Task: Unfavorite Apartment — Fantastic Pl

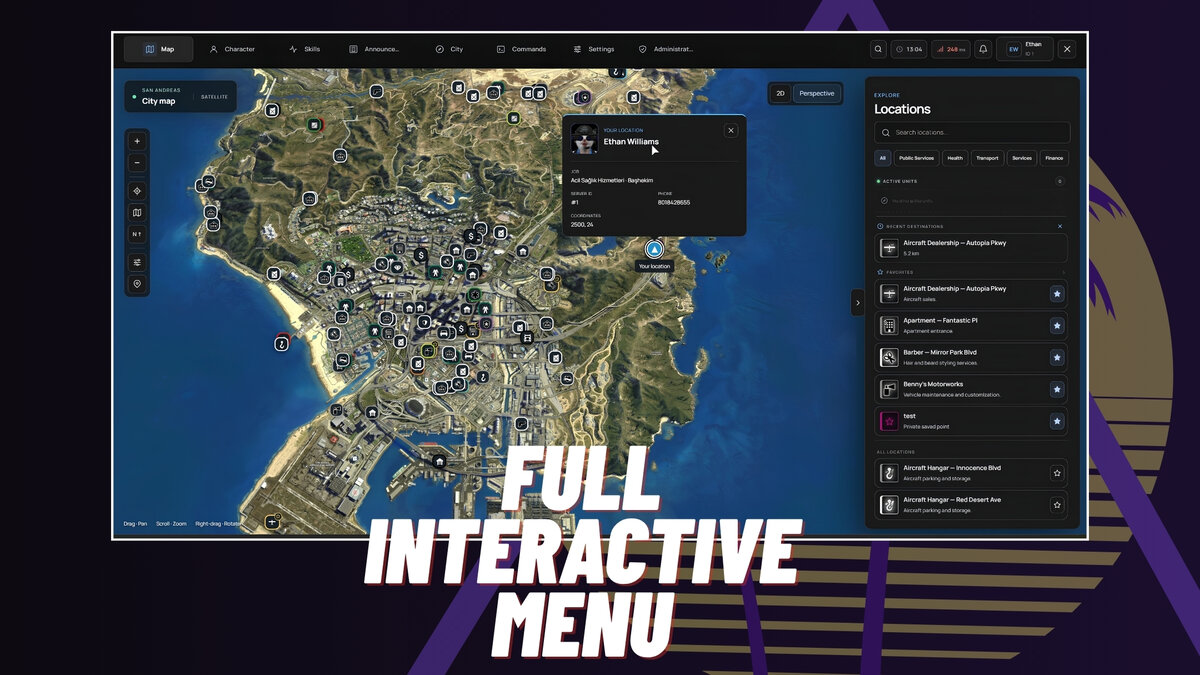Action: tap(1057, 326)
